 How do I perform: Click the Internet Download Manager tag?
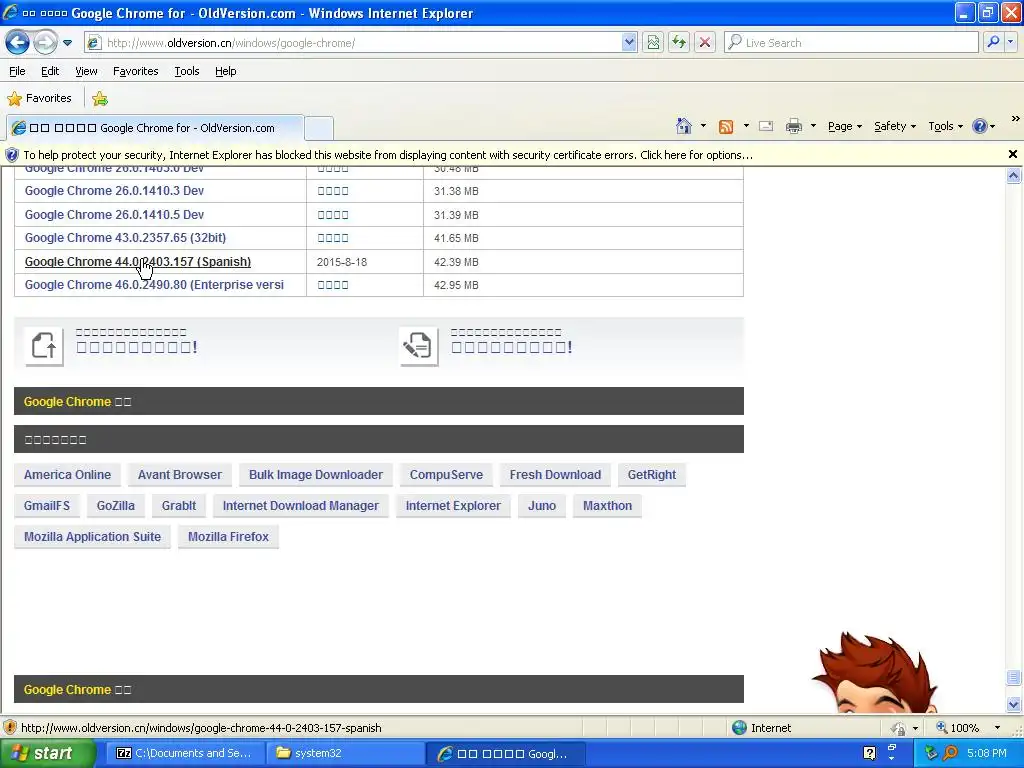(300, 505)
